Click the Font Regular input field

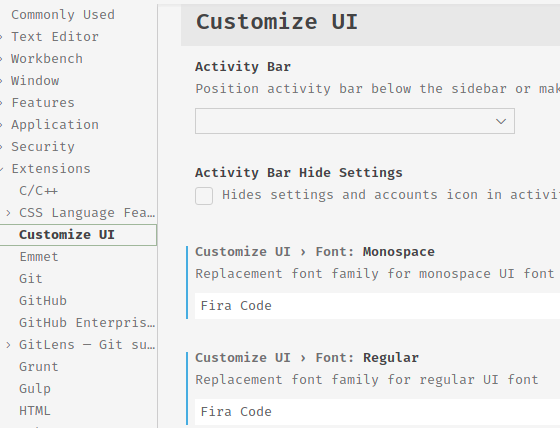[377, 412]
